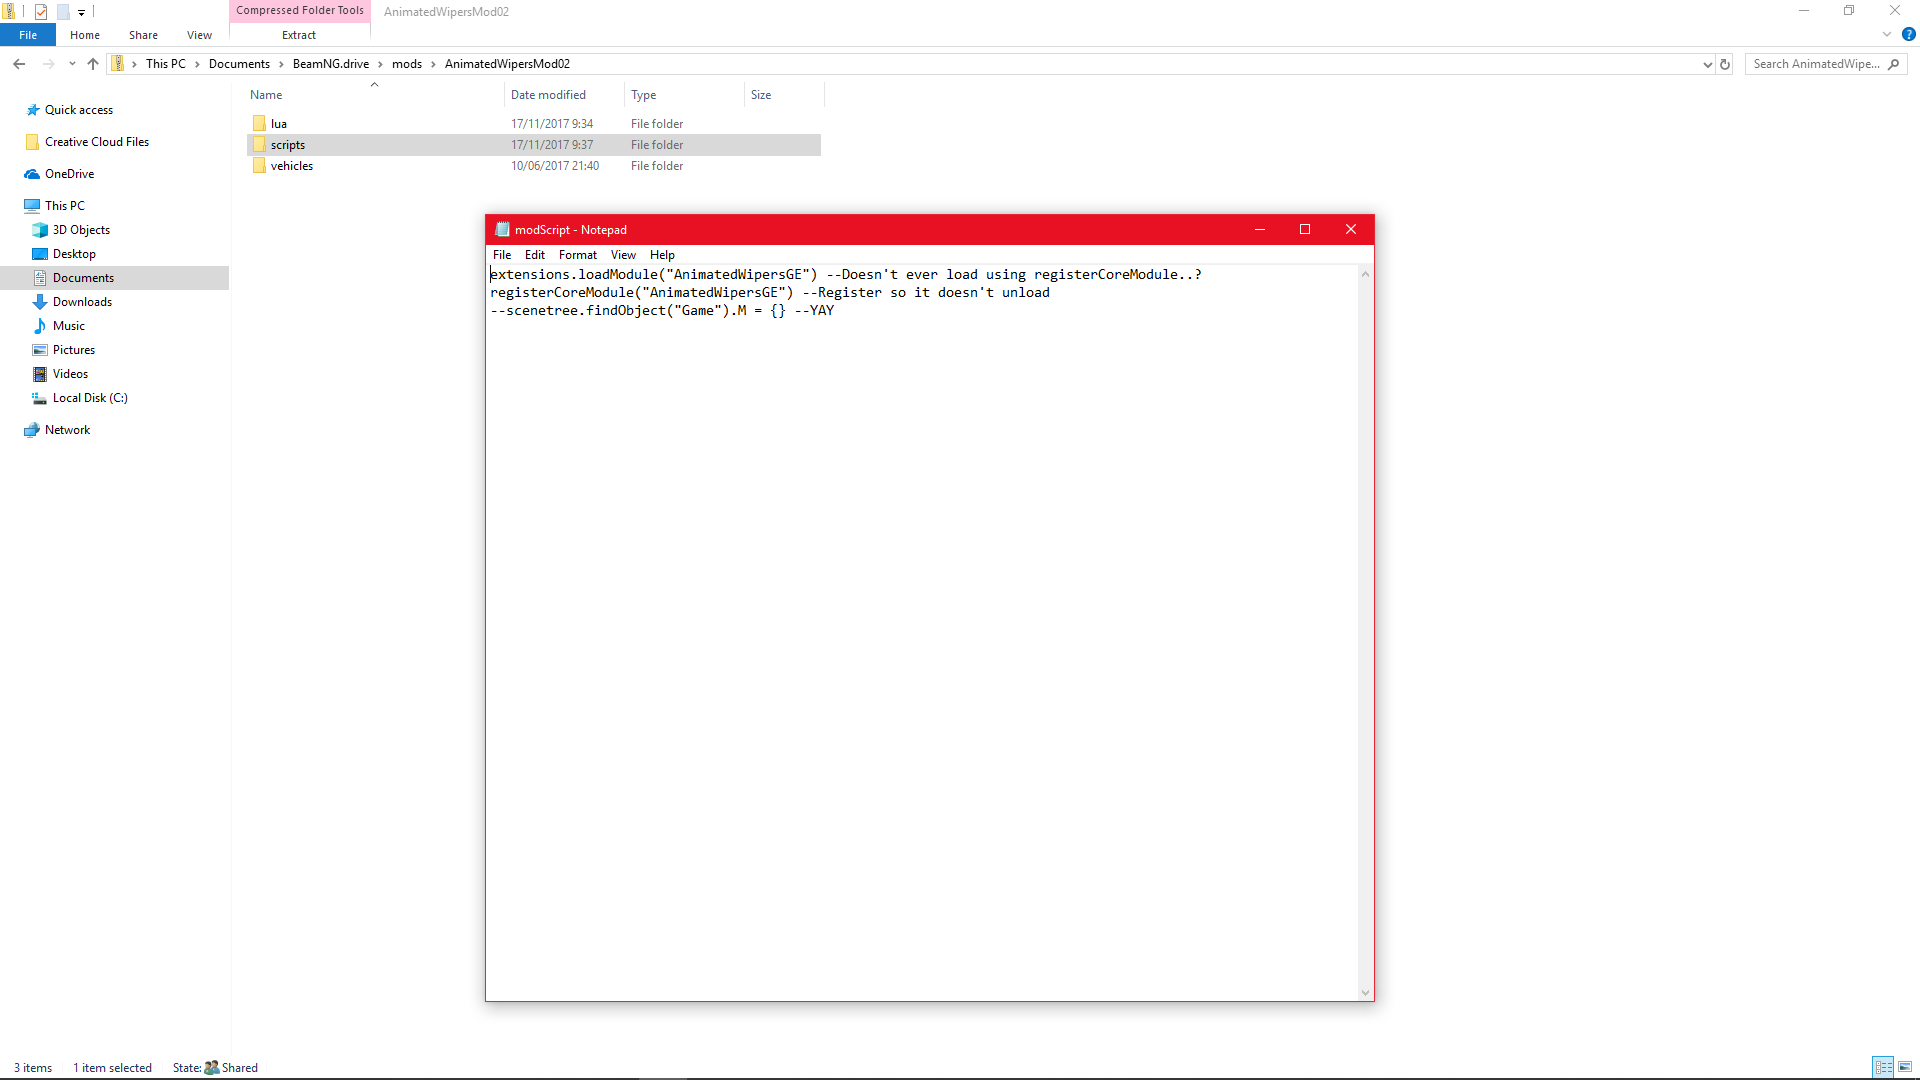Open the scripts folder

pos(287,144)
